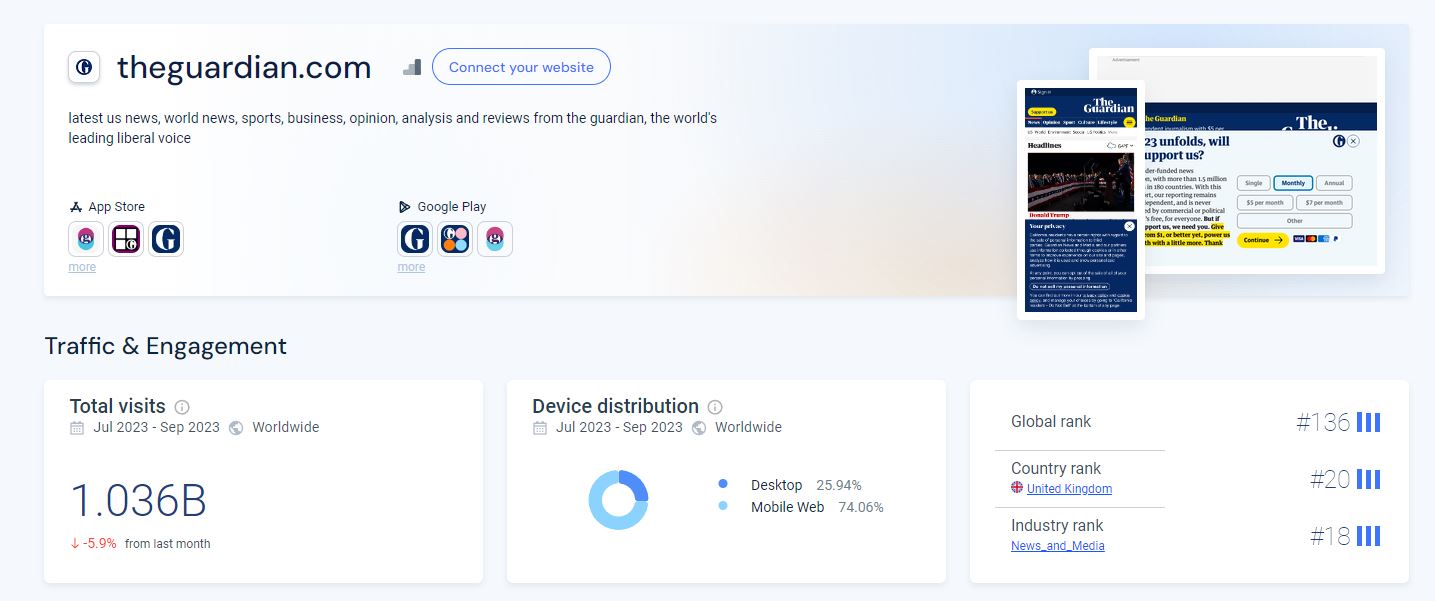Open the third Google Play app icon
1435x601 pixels.
pos(495,239)
